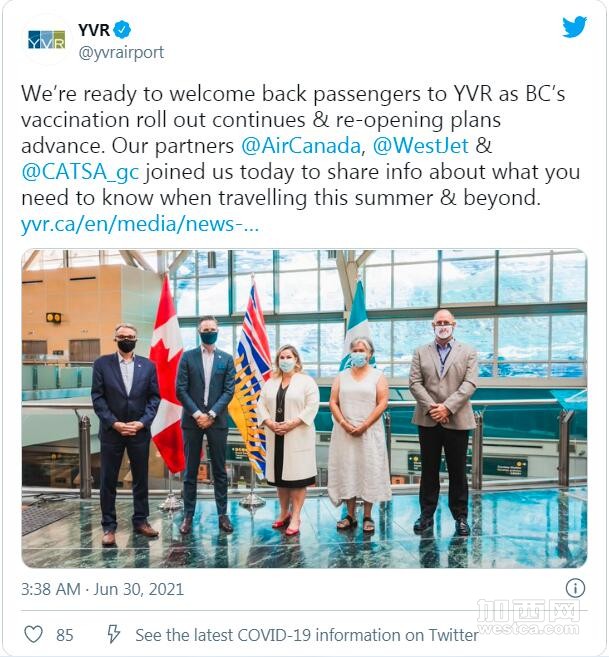Viewport: 609px width, 657px height.
Task: Open the tweet info circle icon
Action: (x=575, y=588)
